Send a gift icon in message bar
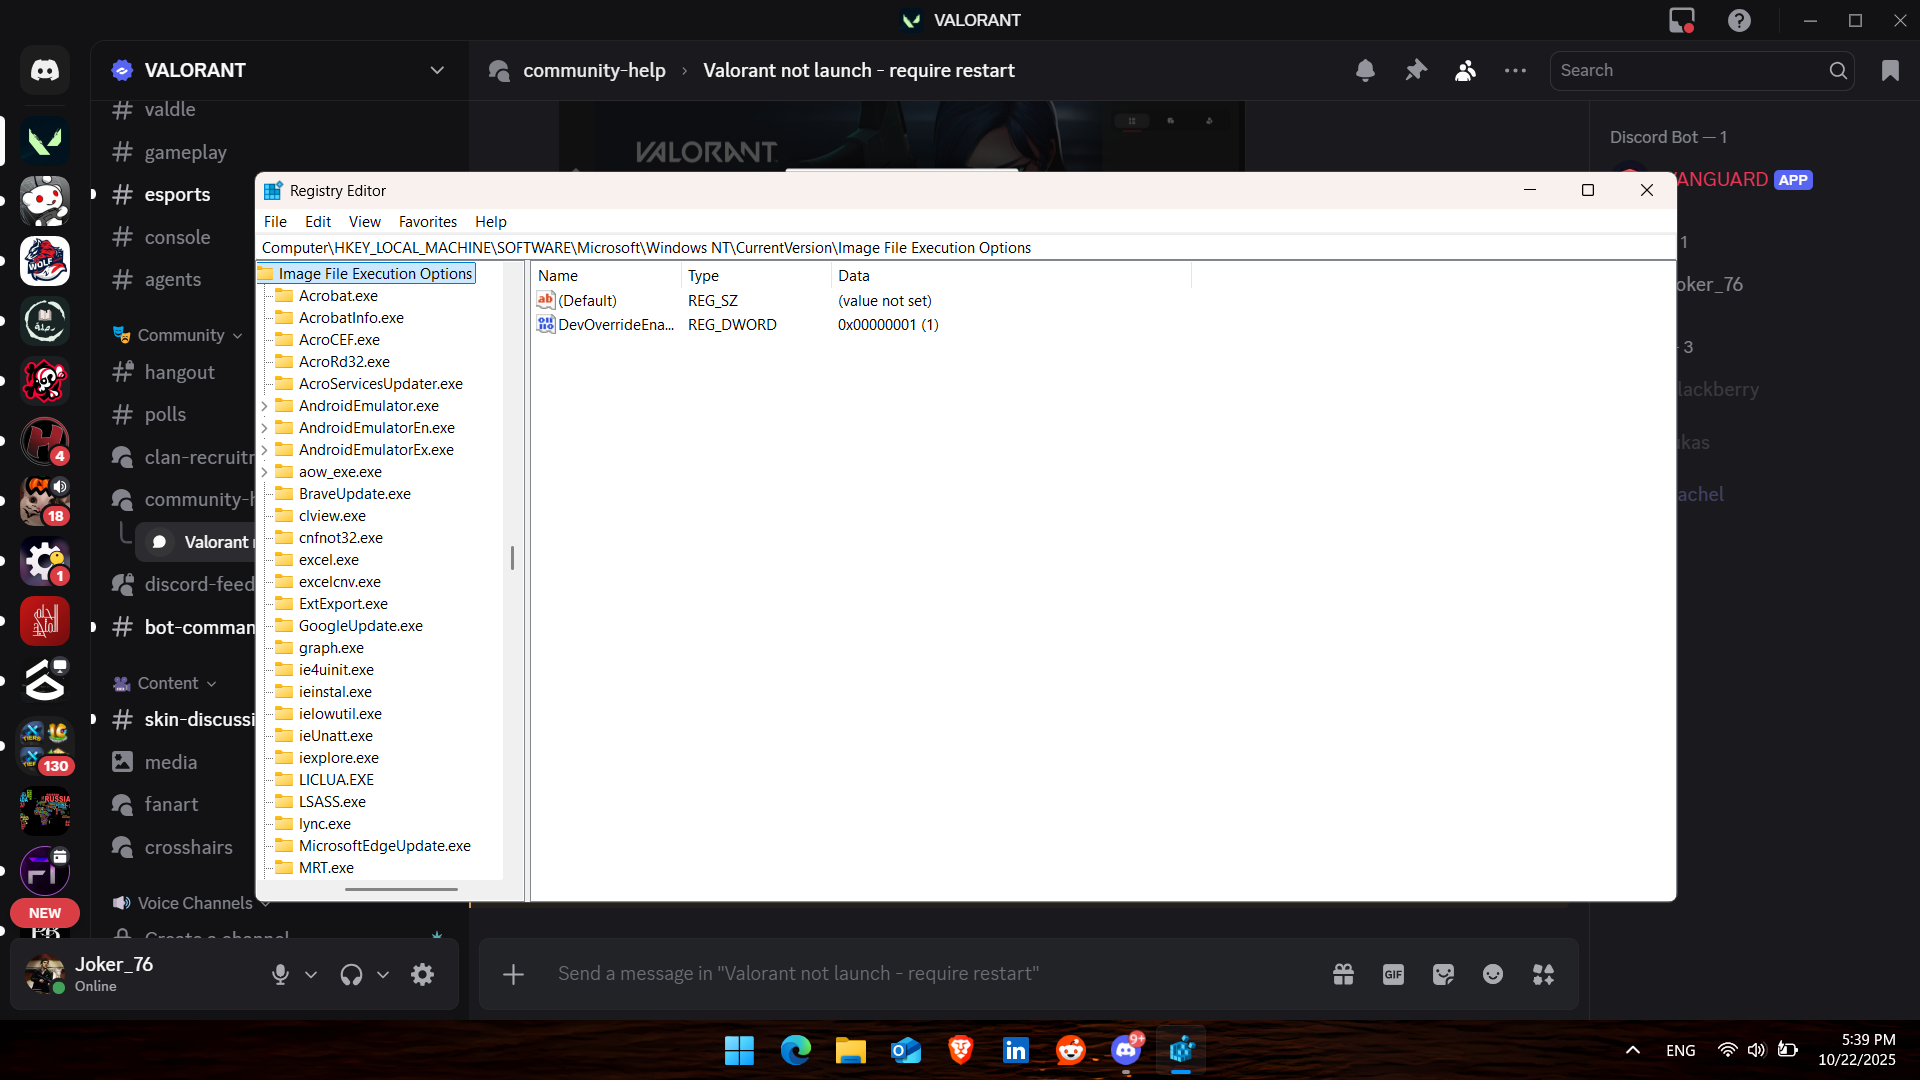Image resolution: width=1920 pixels, height=1080 pixels. (1343, 974)
